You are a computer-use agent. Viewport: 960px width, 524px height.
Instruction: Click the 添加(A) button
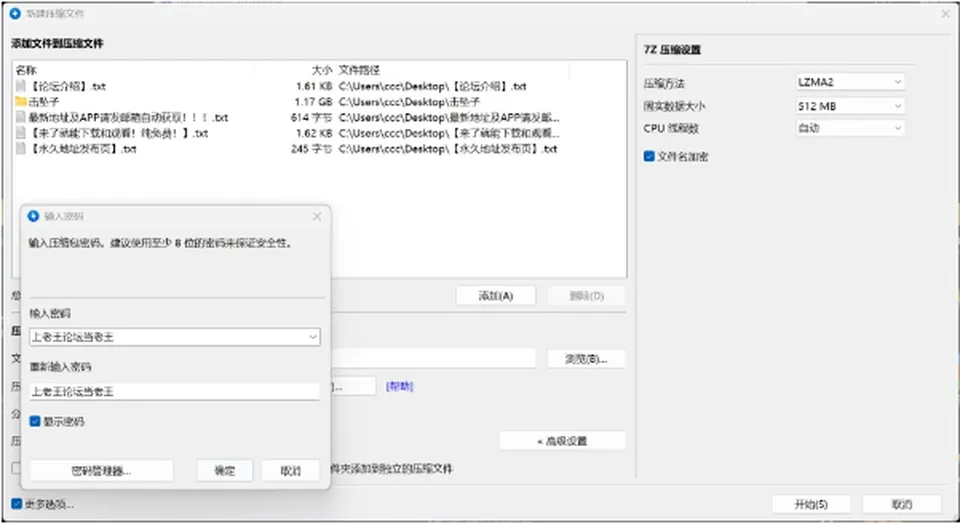click(496, 296)
